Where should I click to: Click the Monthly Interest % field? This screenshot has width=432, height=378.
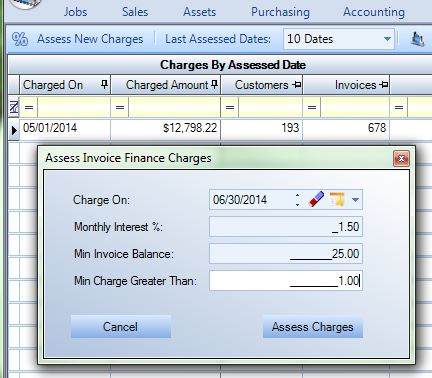[x=286, y=227]
